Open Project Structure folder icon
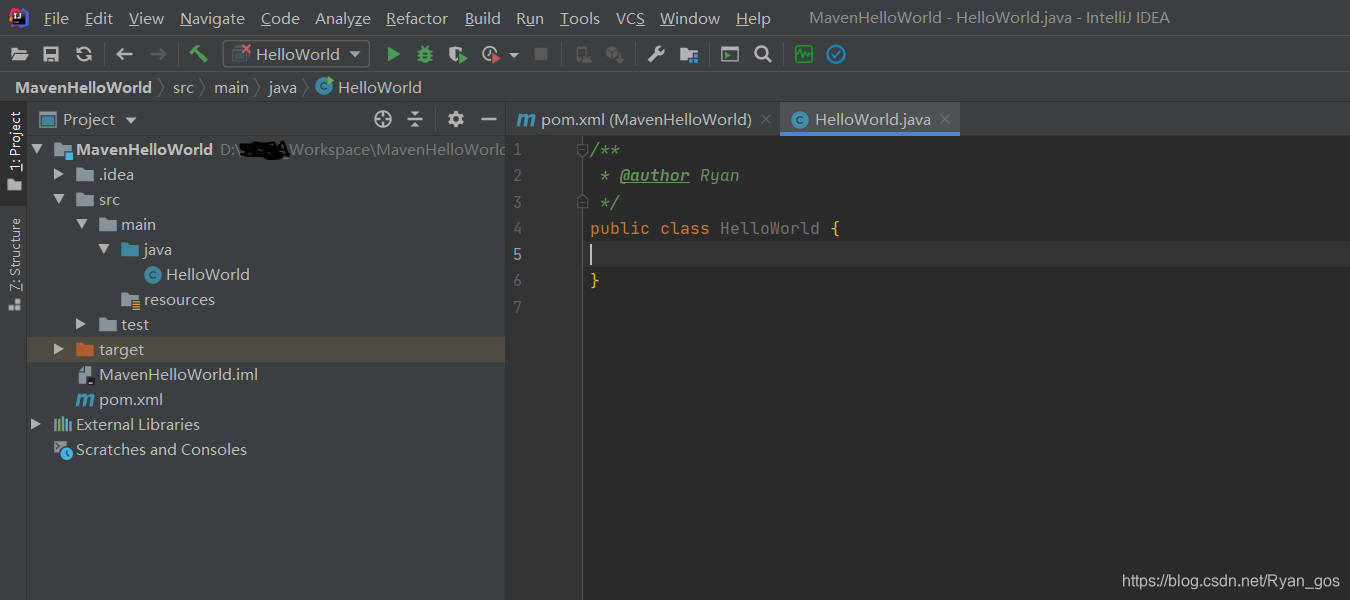Viewport: 1350px width, 600px height. [689, 54]
